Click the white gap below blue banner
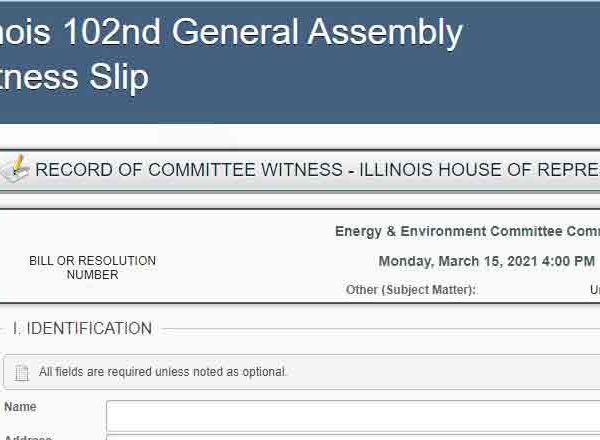 (300, 136)
